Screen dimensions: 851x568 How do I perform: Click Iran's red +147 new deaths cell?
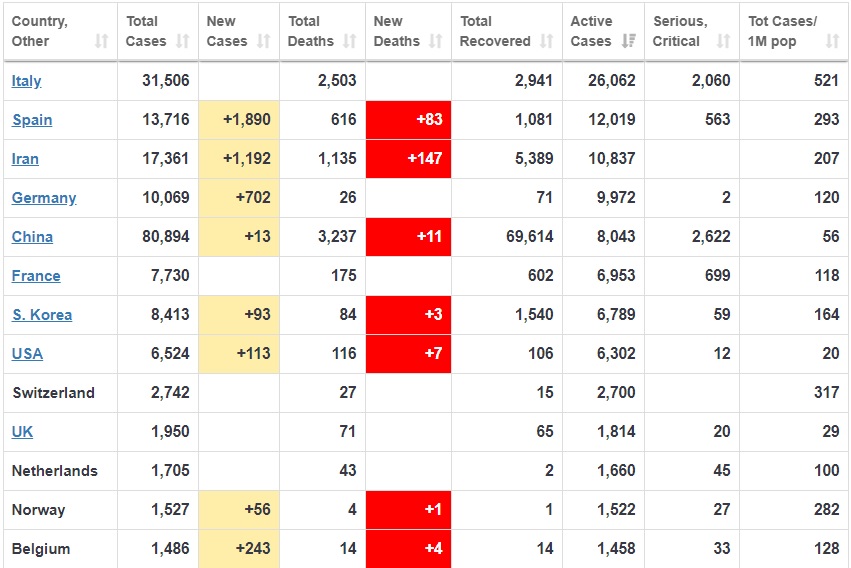408,159
